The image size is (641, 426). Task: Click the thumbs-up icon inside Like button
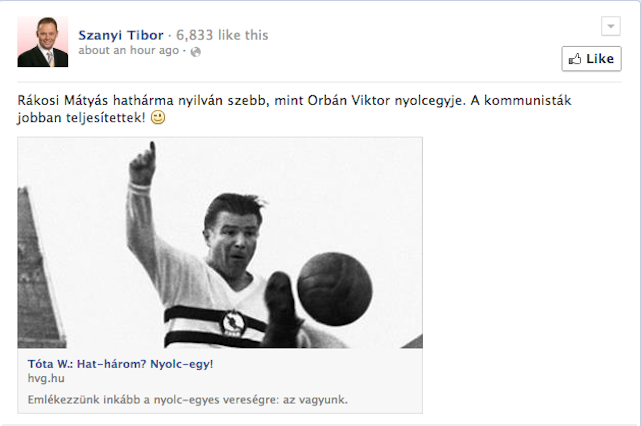575,59
